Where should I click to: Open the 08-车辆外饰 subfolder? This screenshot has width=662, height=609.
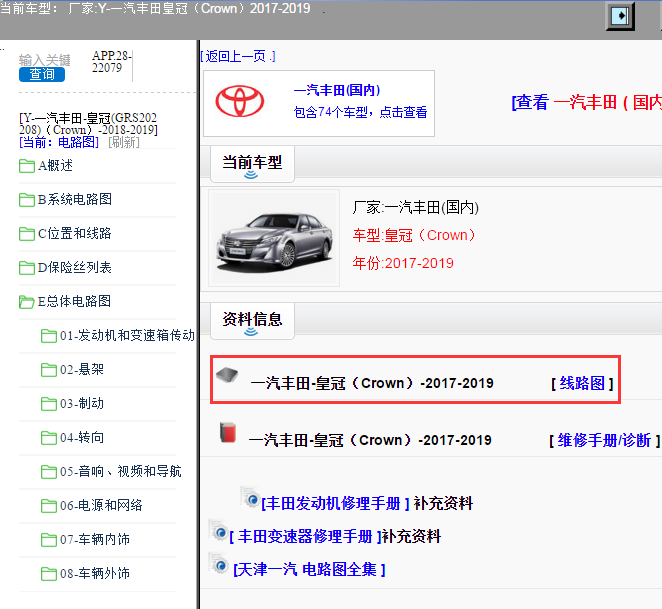pyautogui.click(x=95, y=574)
